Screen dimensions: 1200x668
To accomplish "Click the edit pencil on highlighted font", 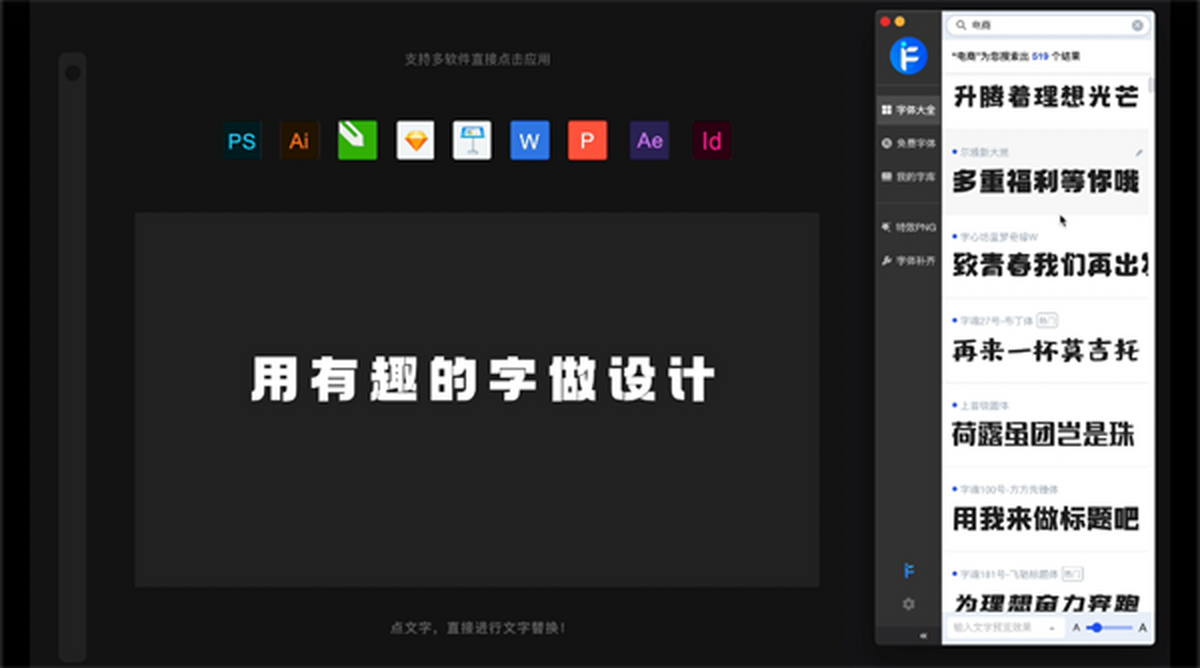I will coord(1138,152).
